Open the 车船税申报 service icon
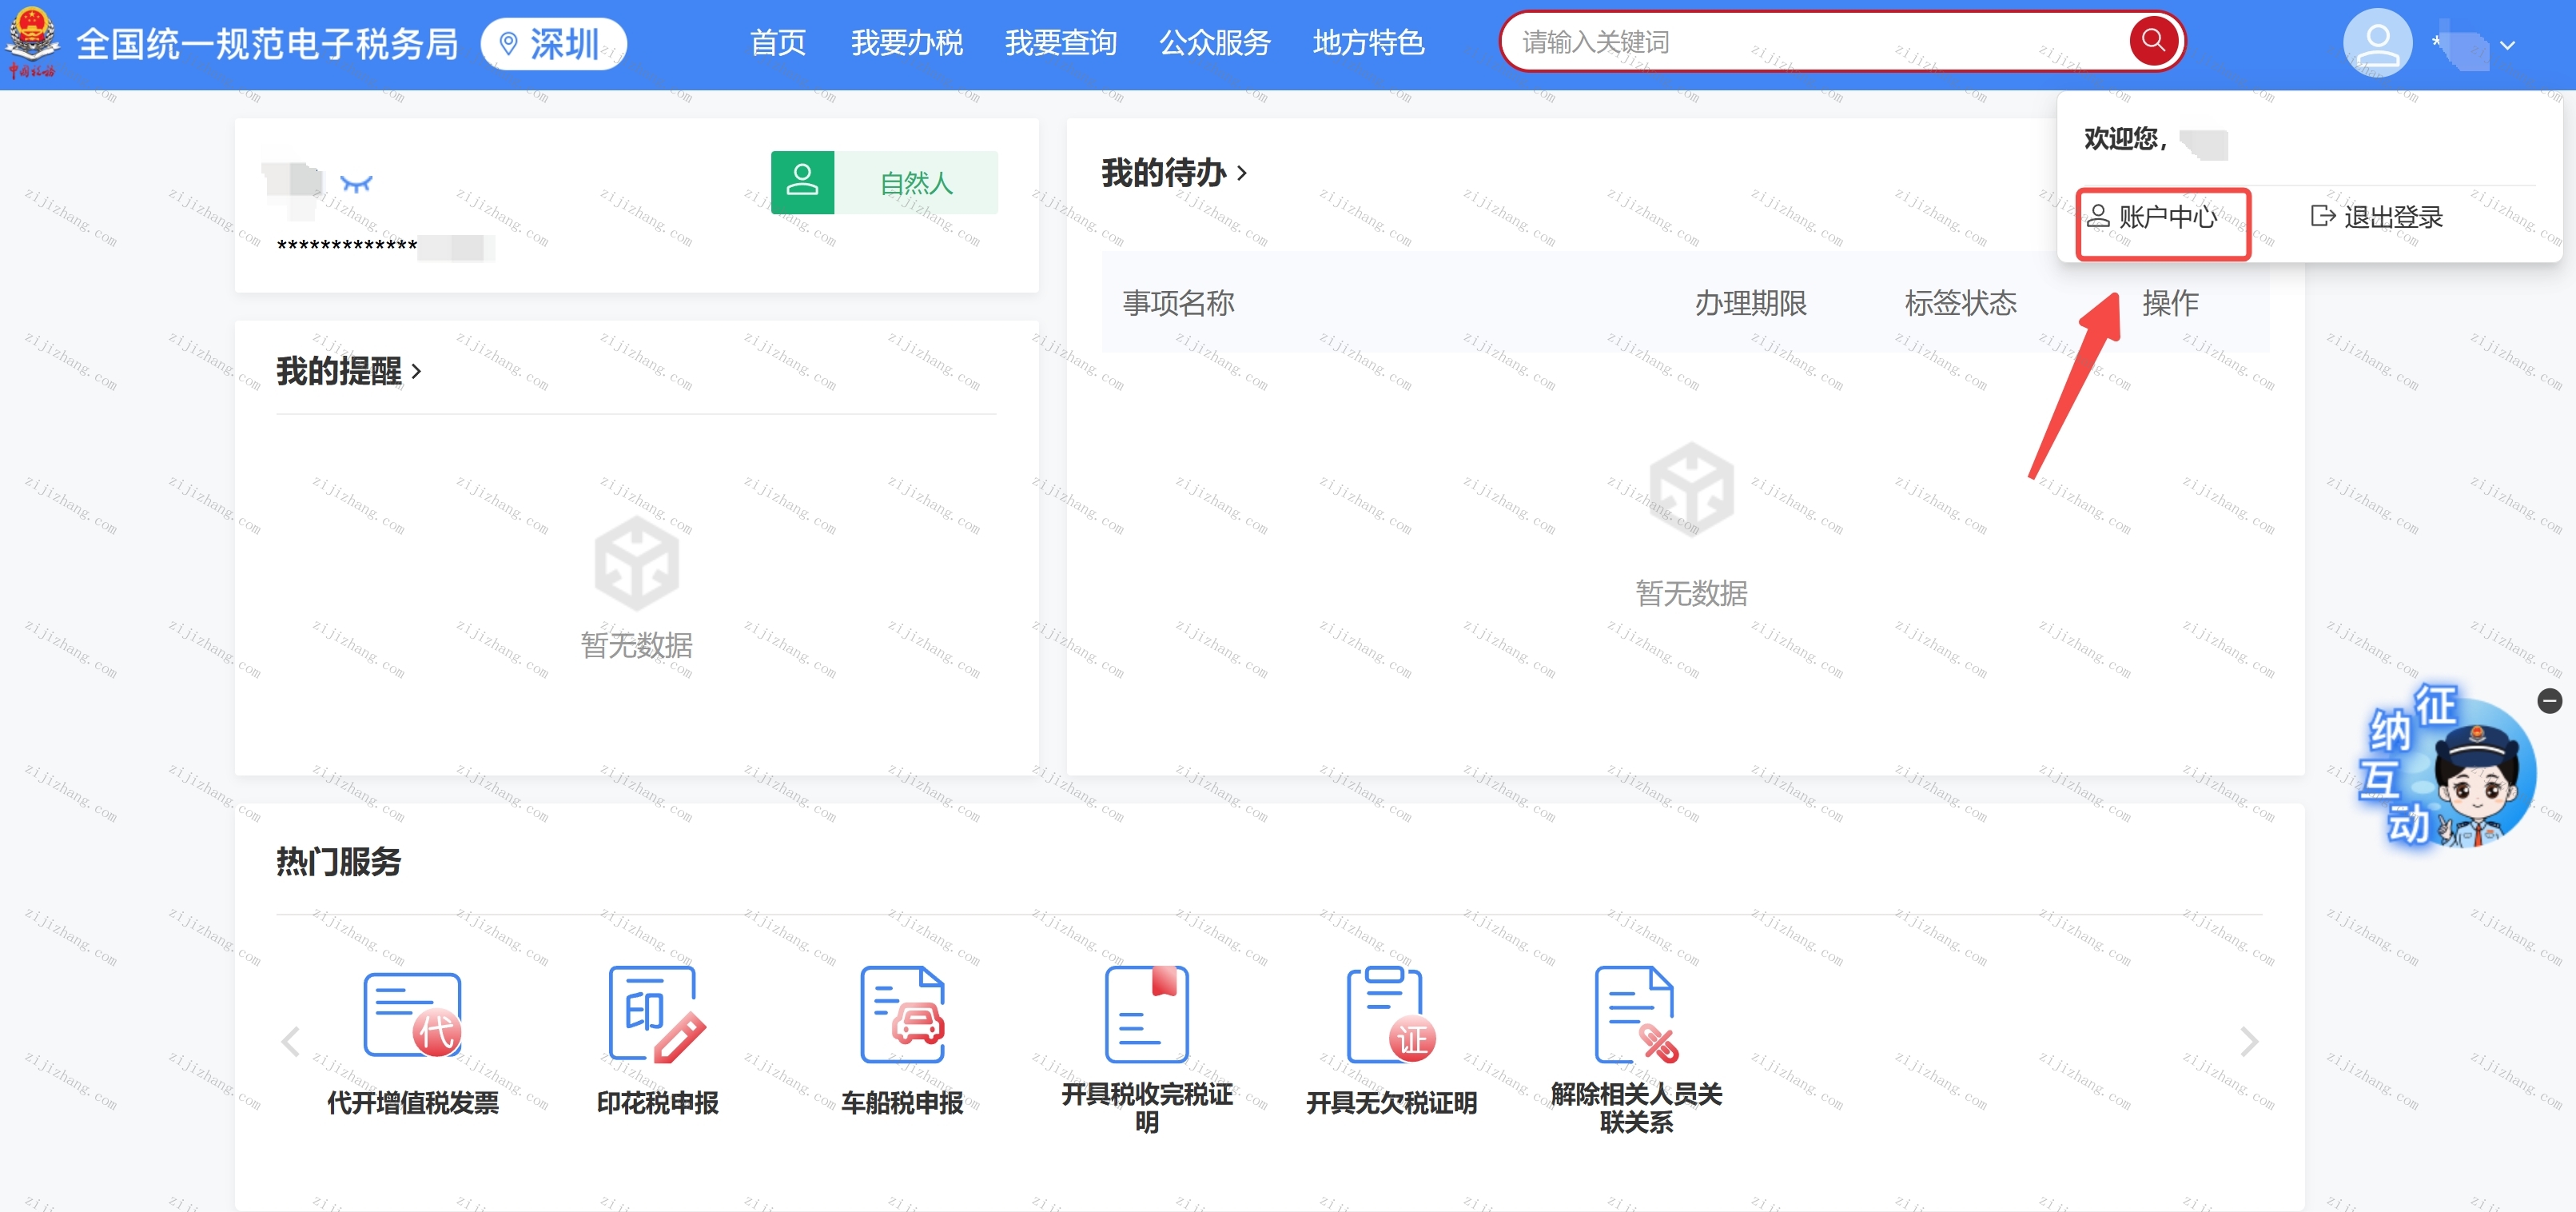The image size is (2576, 1212). point(902,1014)
